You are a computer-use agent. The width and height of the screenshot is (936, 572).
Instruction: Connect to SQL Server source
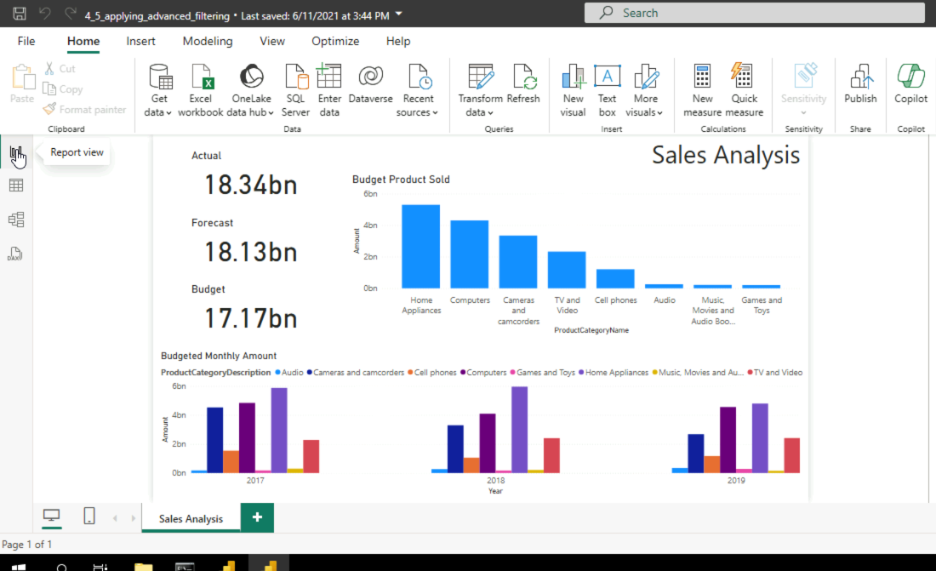[x=295, y=90]
